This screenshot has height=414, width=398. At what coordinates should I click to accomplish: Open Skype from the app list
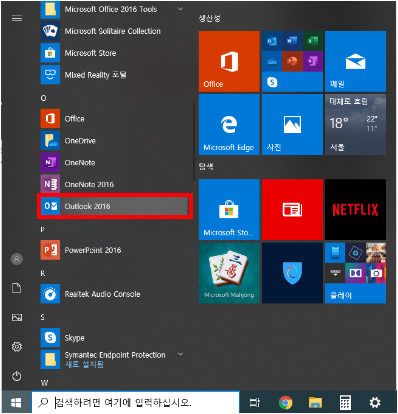[x=114, y=338]
